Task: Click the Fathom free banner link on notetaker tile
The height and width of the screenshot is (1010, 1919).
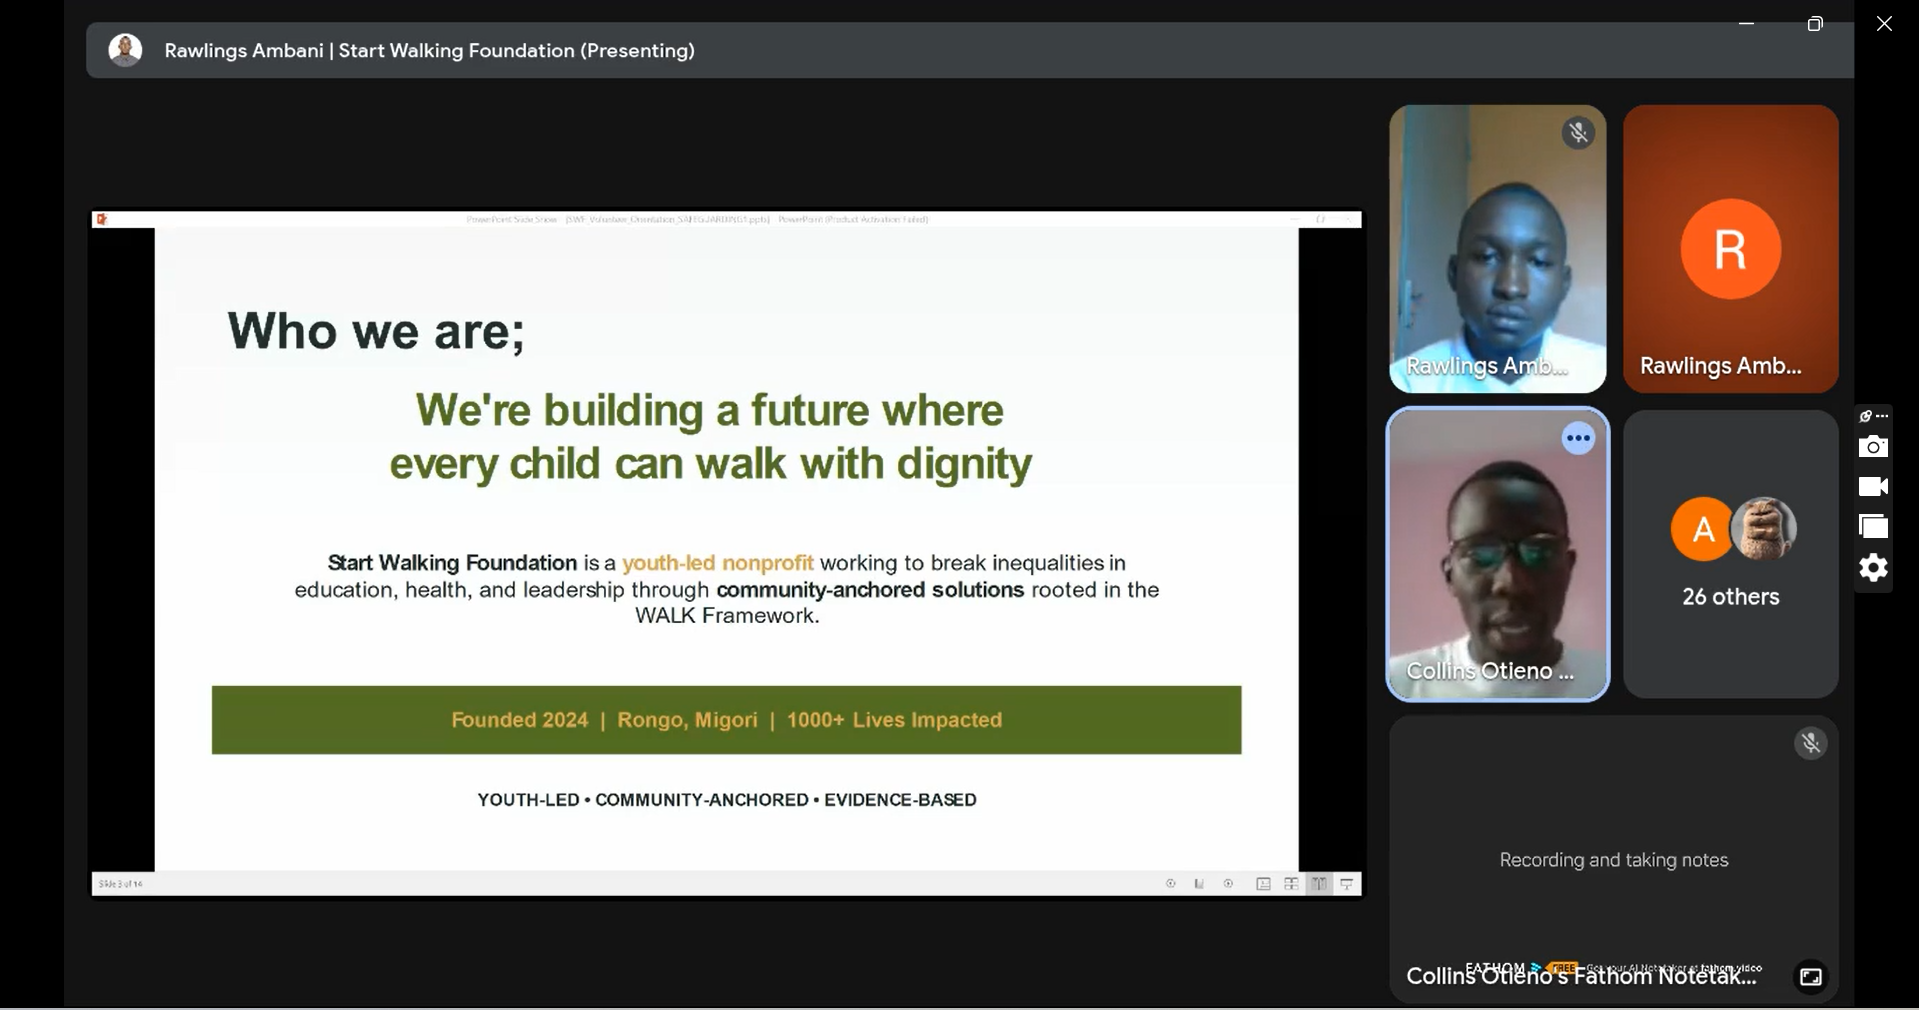Action: [1613, 968]
